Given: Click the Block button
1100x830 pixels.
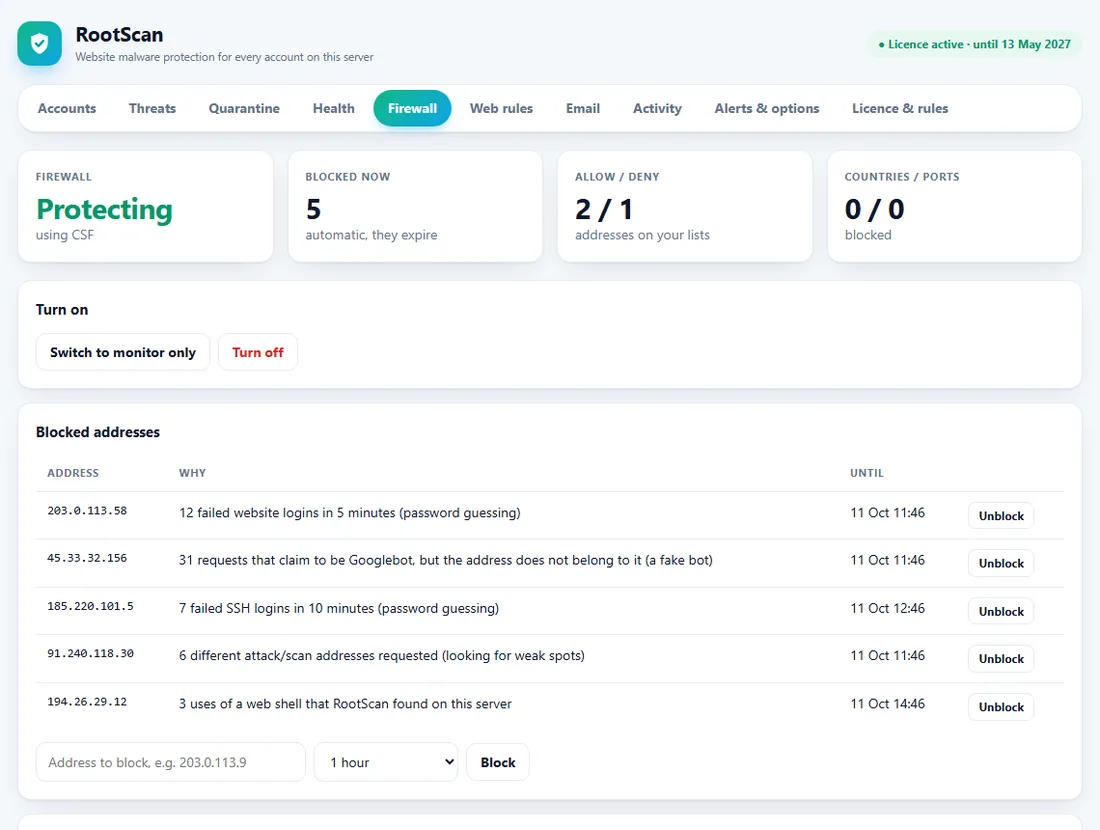Looking at the screenshot, I should (x=498, y=763).
